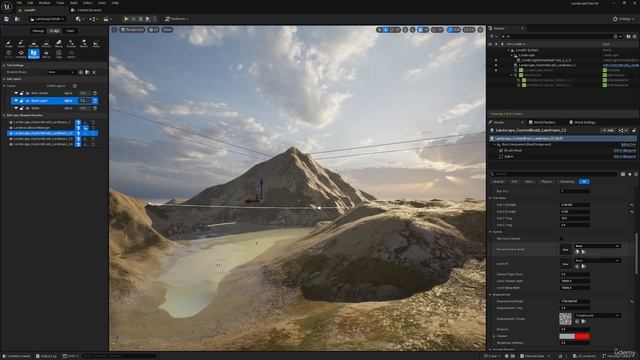Open the viewport hamburger options menu
The height and width of the screenshot is (360, 640).
pyautogui.click(x=114, y=30)
